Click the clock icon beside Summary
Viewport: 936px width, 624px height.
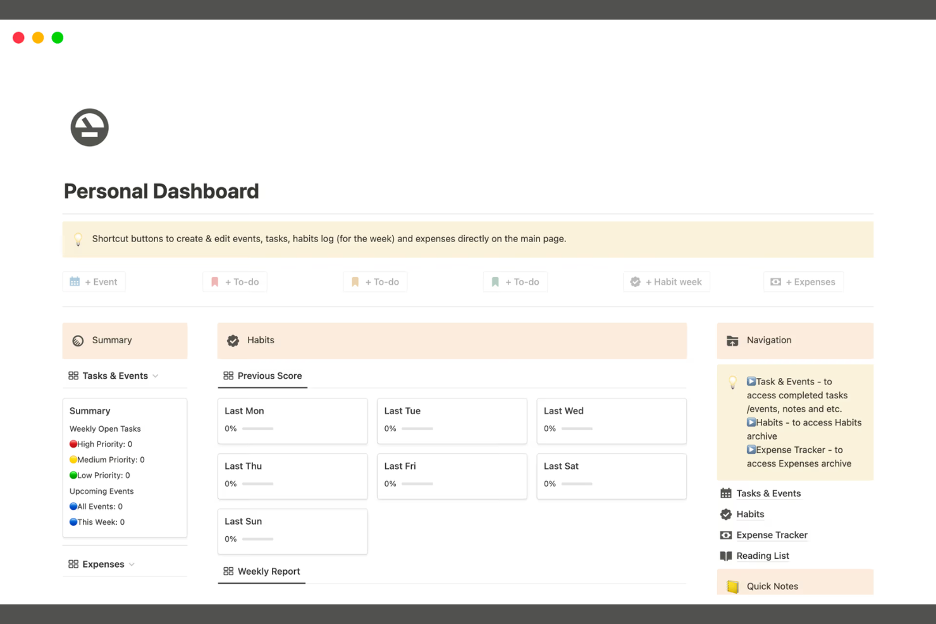[78, 340]
